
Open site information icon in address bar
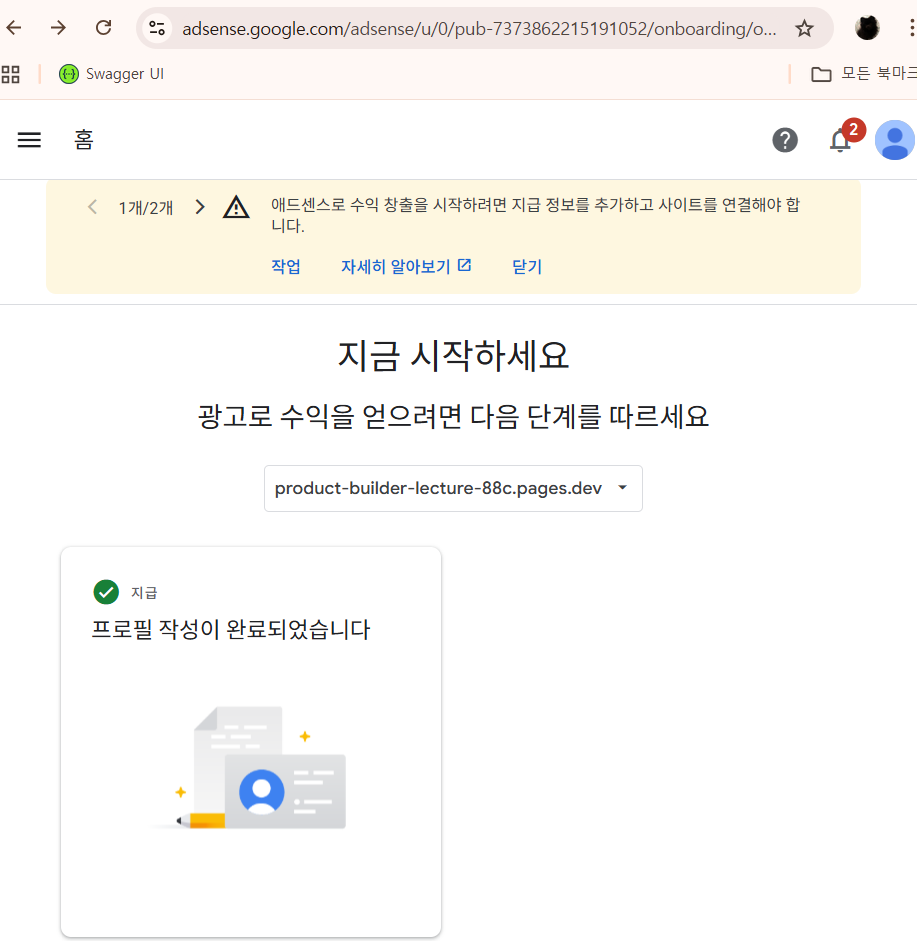click(157, 28)
